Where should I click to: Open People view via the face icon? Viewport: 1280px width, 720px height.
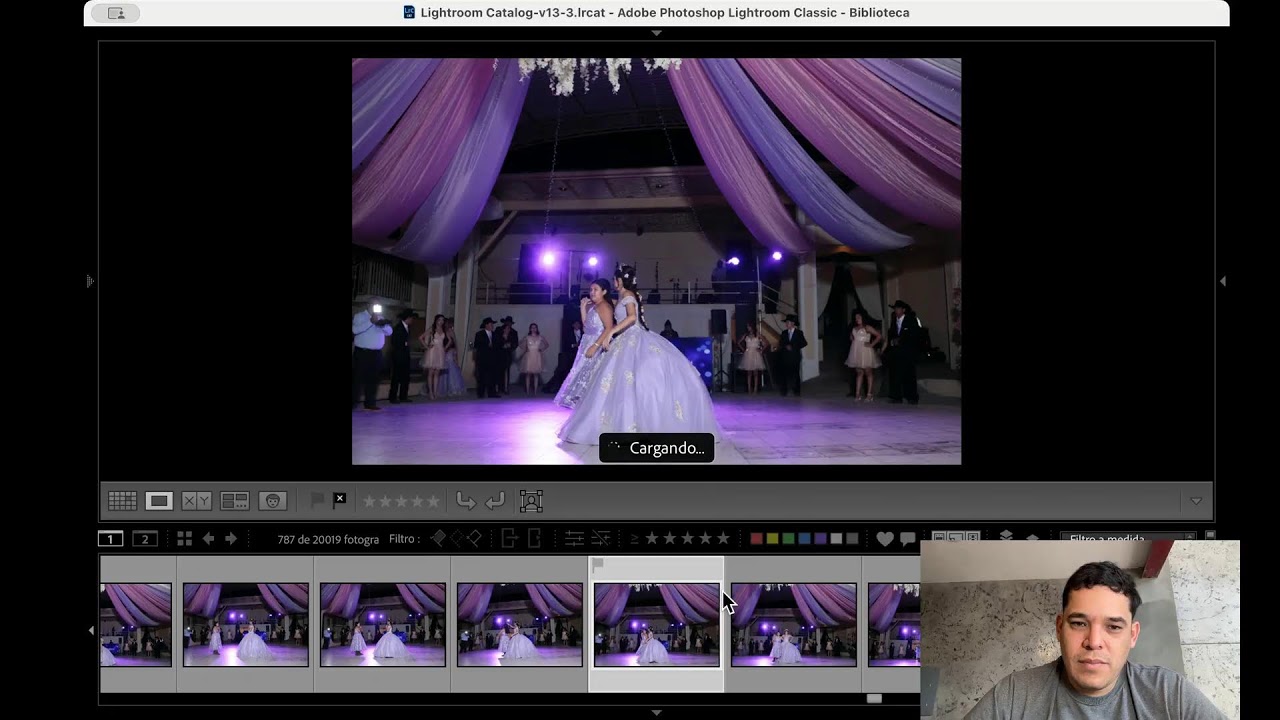click(272, 501)
